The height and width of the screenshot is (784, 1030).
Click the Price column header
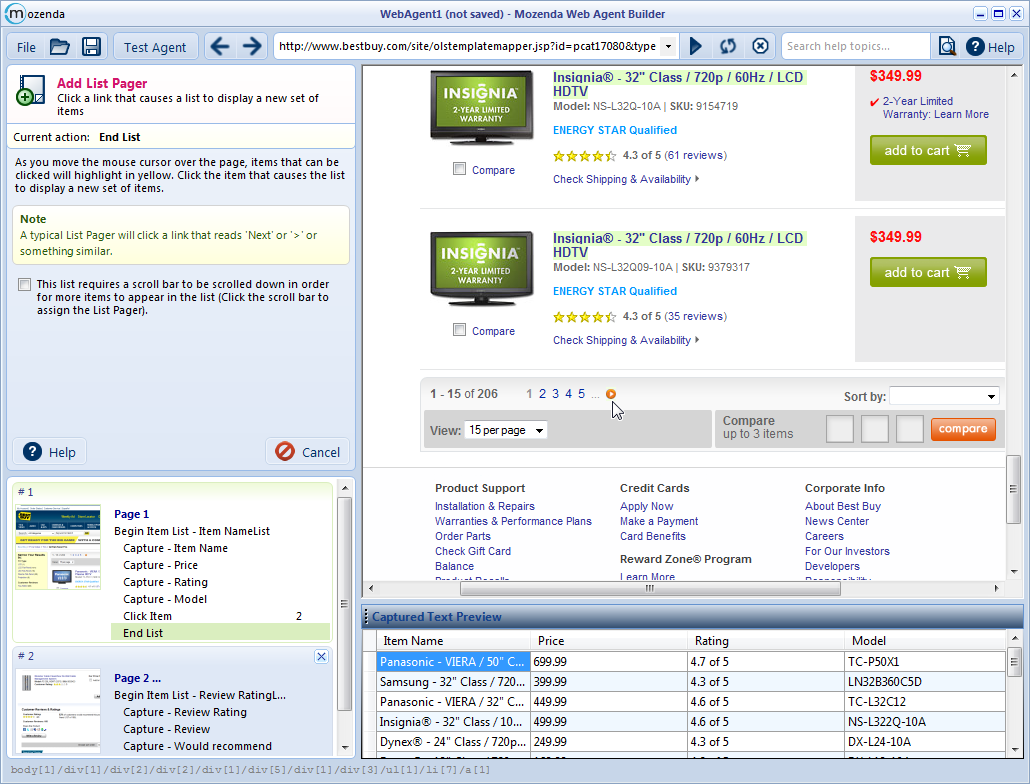pyautogui.click(x=608, y=641)
